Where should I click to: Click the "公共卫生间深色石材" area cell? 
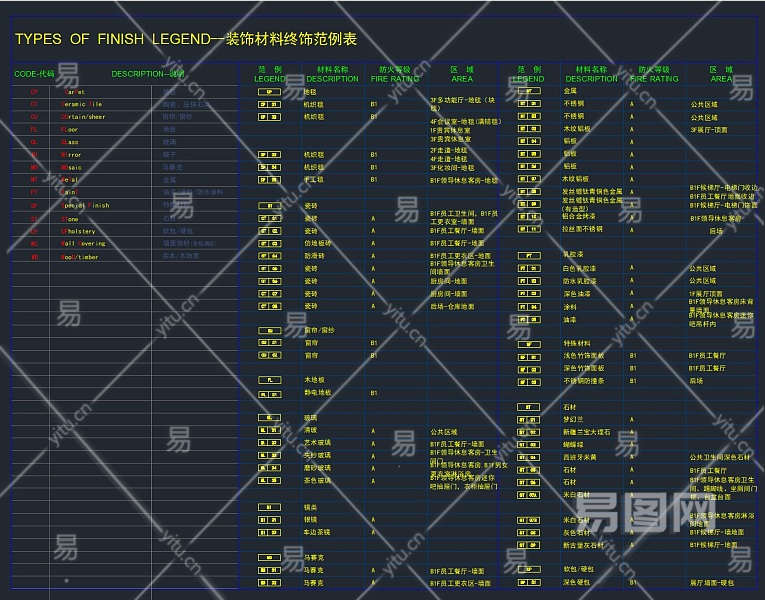720,457
